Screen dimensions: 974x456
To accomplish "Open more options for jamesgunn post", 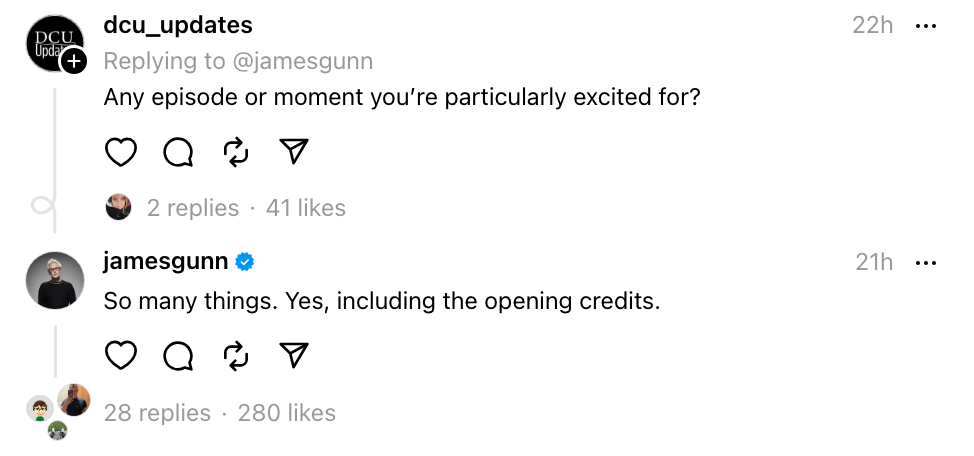I will [925, 263].
